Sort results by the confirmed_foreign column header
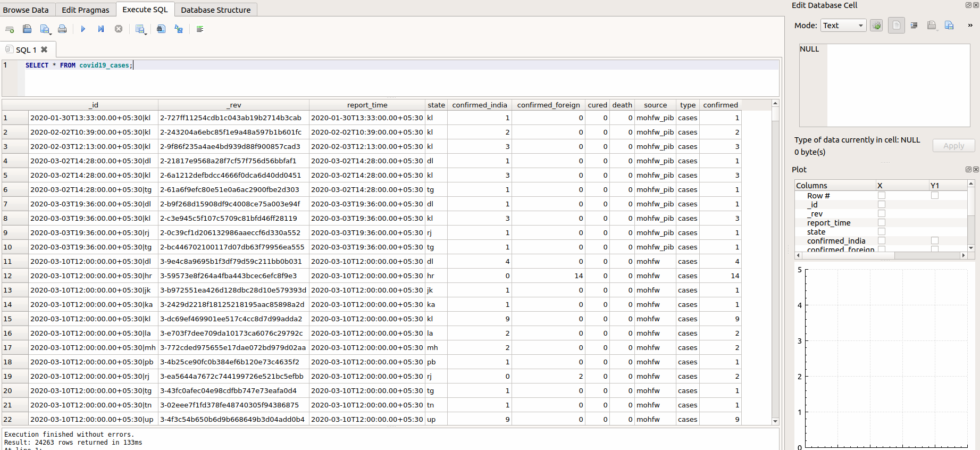Image resolution: width=980 pixels, height=450 pixels. pos(548,105)
